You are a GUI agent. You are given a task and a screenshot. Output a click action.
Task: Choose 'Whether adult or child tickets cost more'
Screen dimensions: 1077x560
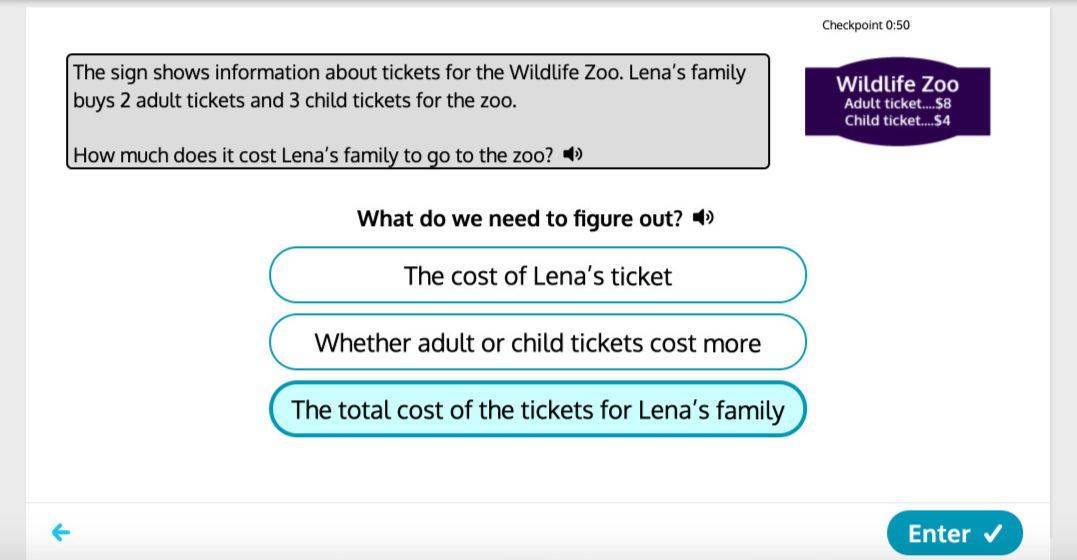click(538, 342)
